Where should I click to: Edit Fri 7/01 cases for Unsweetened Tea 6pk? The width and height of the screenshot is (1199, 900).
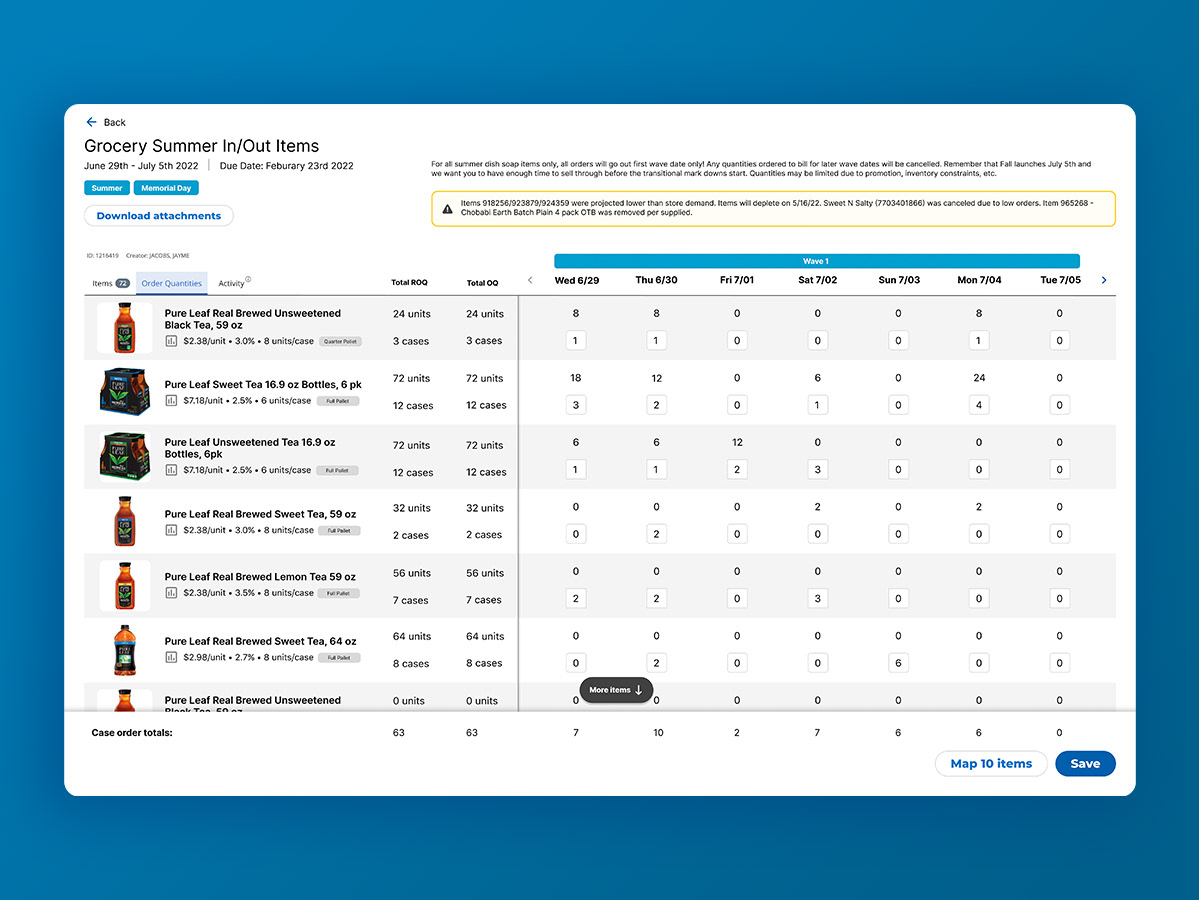click(x=737, y=469)
